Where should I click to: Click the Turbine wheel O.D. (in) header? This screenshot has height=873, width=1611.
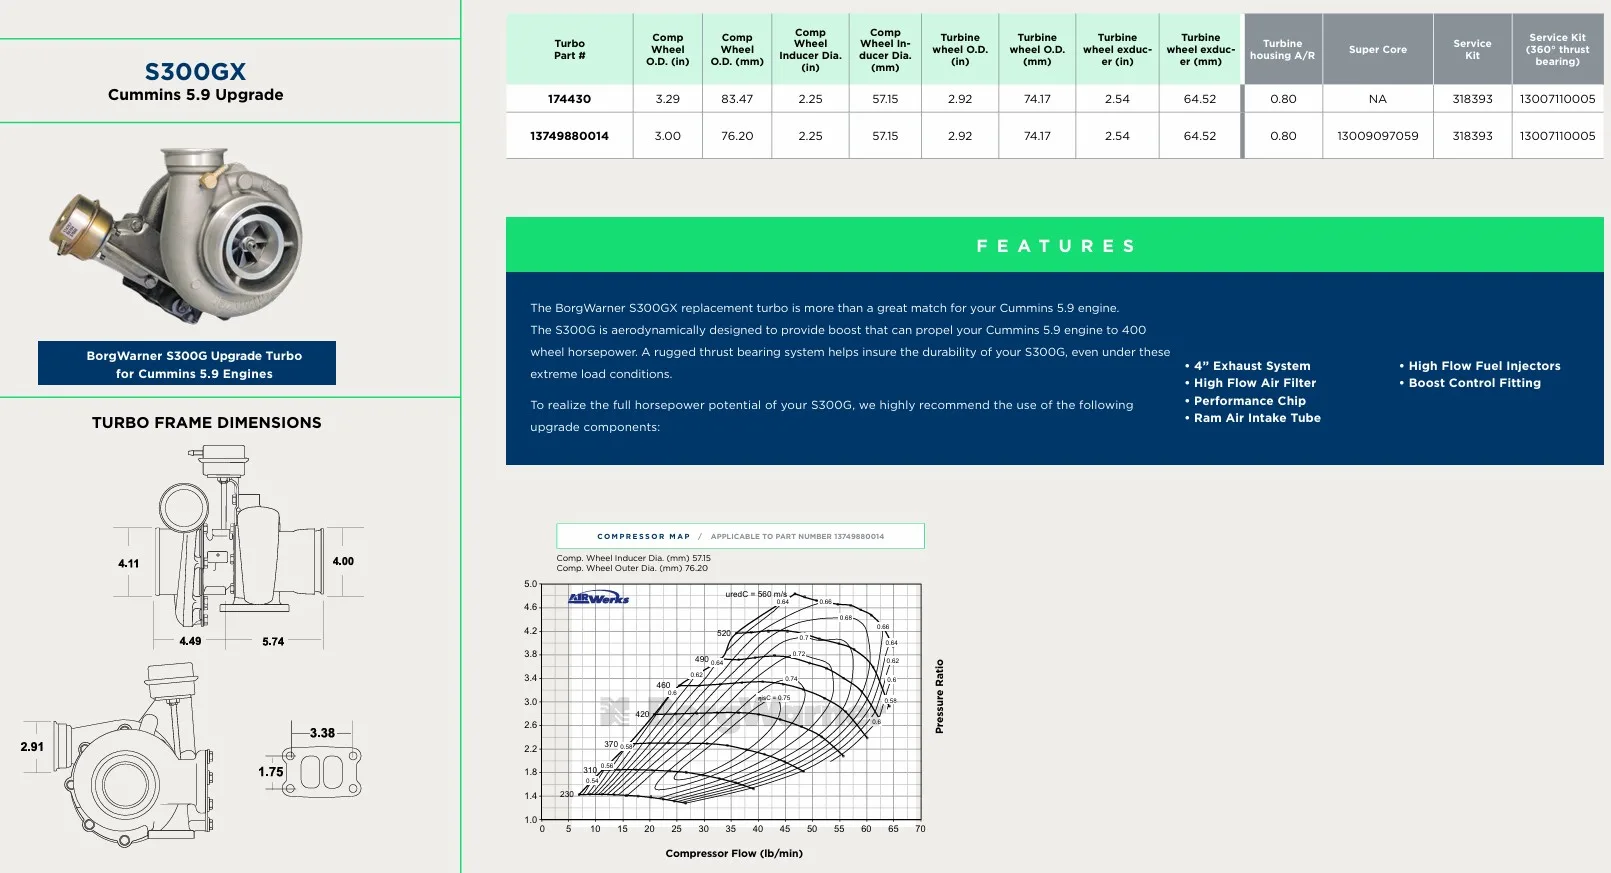[x=960, y=50]
